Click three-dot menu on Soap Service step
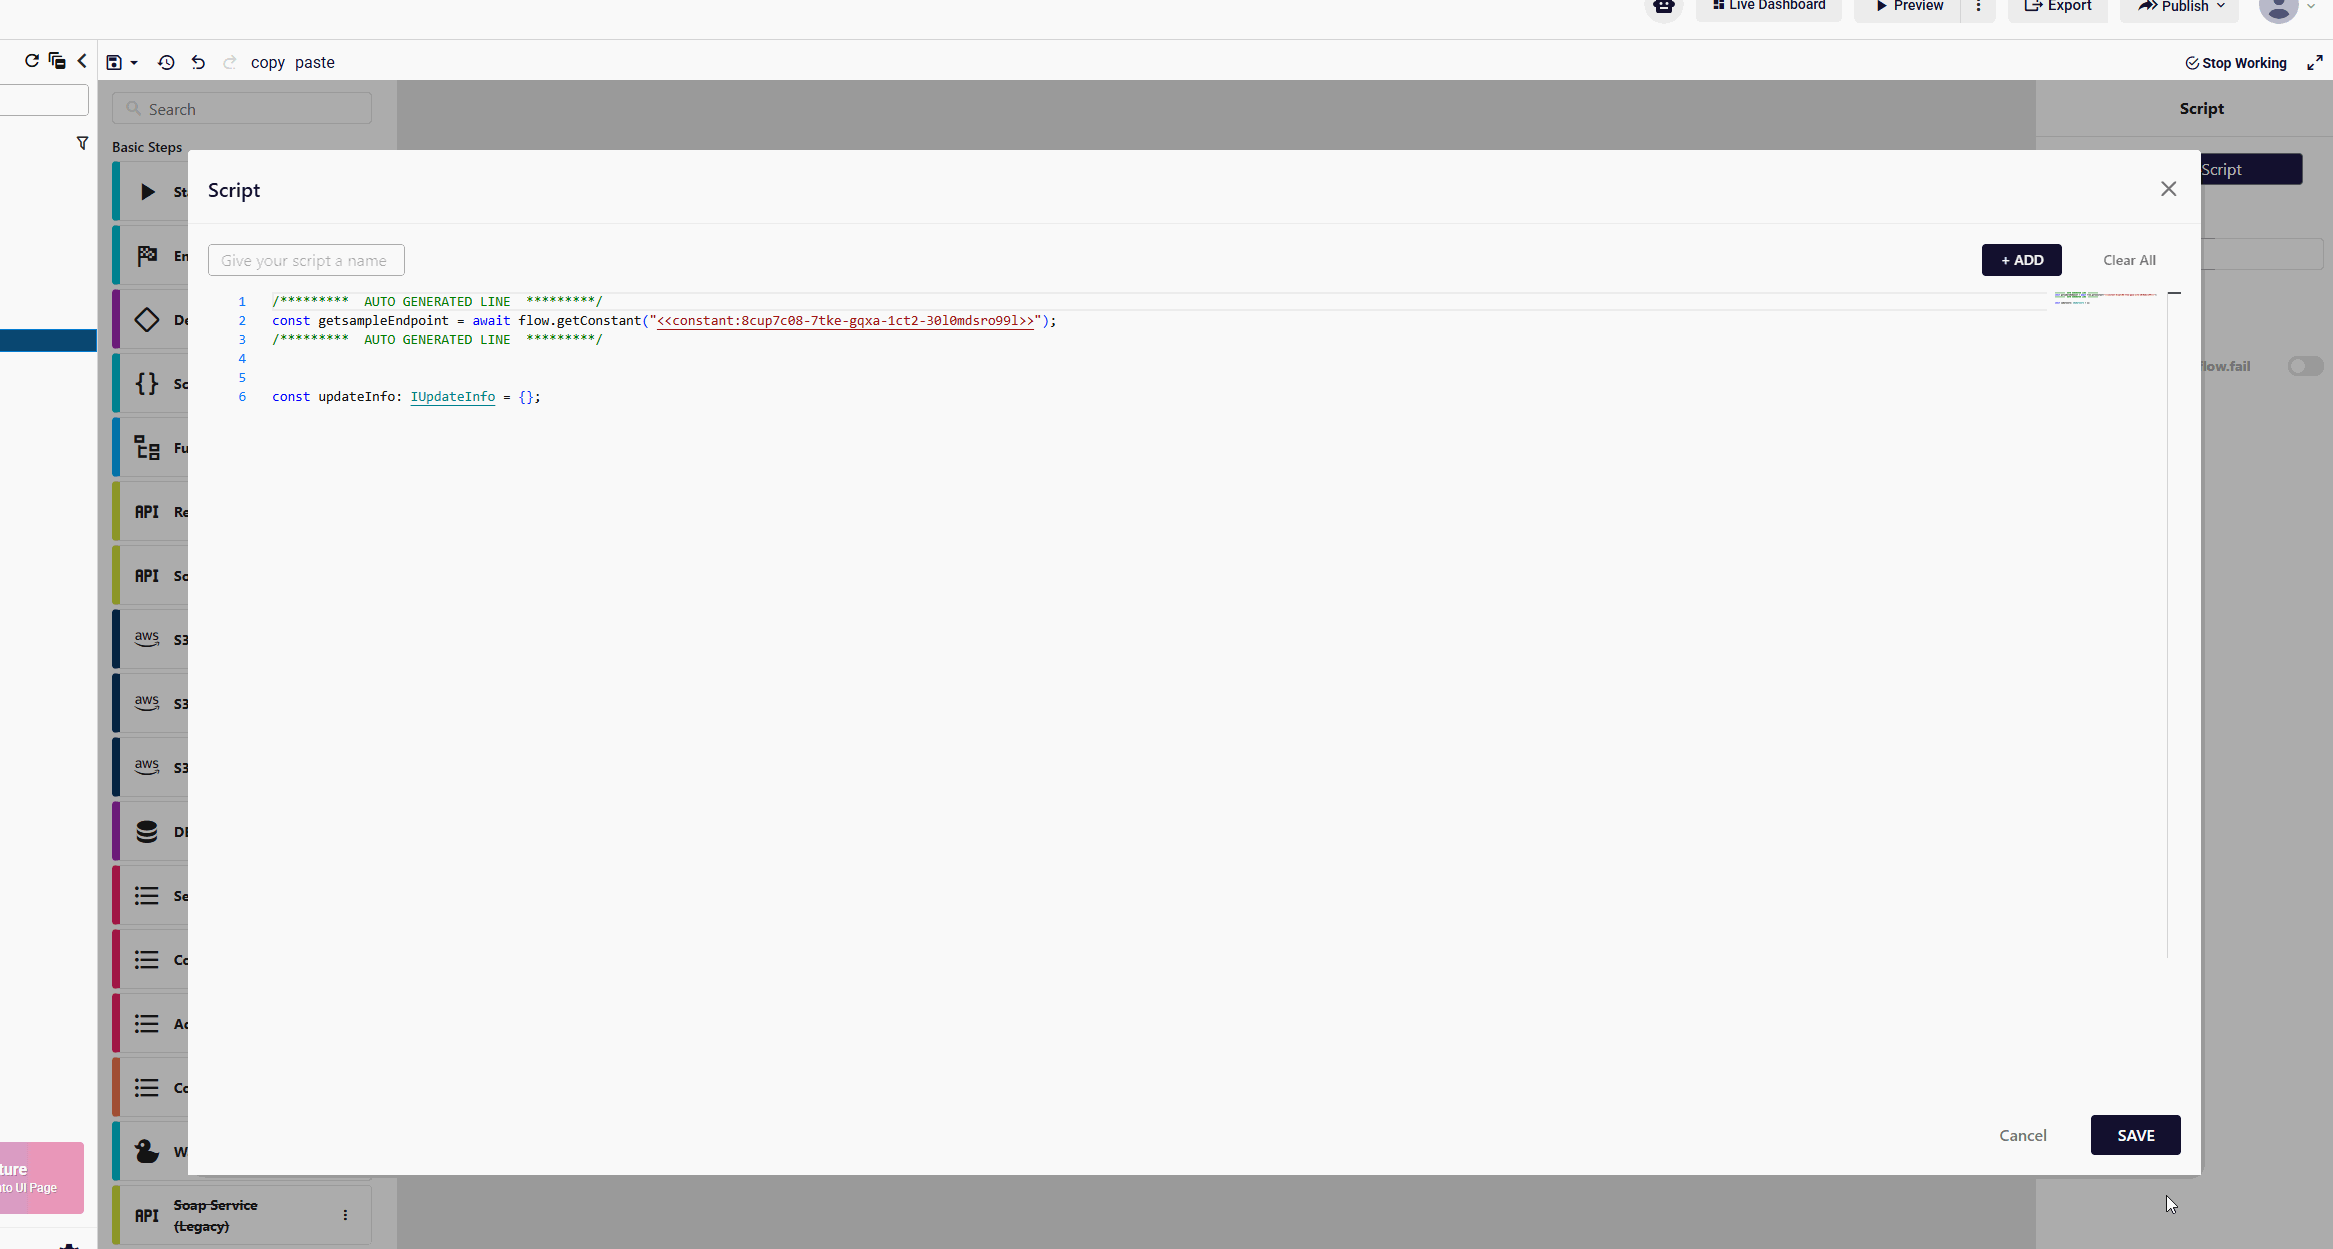The image size is (2333, 1249). 345,1215
